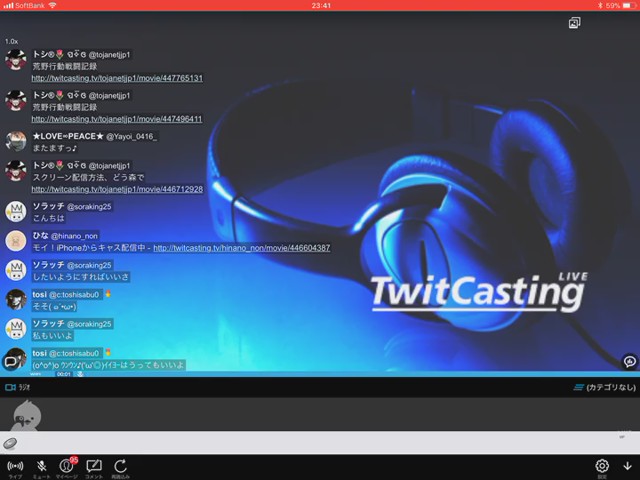This screenshot has height=480, width=640.
Task: Tap avatar beside 私もいいよ comment
Action: click(16, 329)
